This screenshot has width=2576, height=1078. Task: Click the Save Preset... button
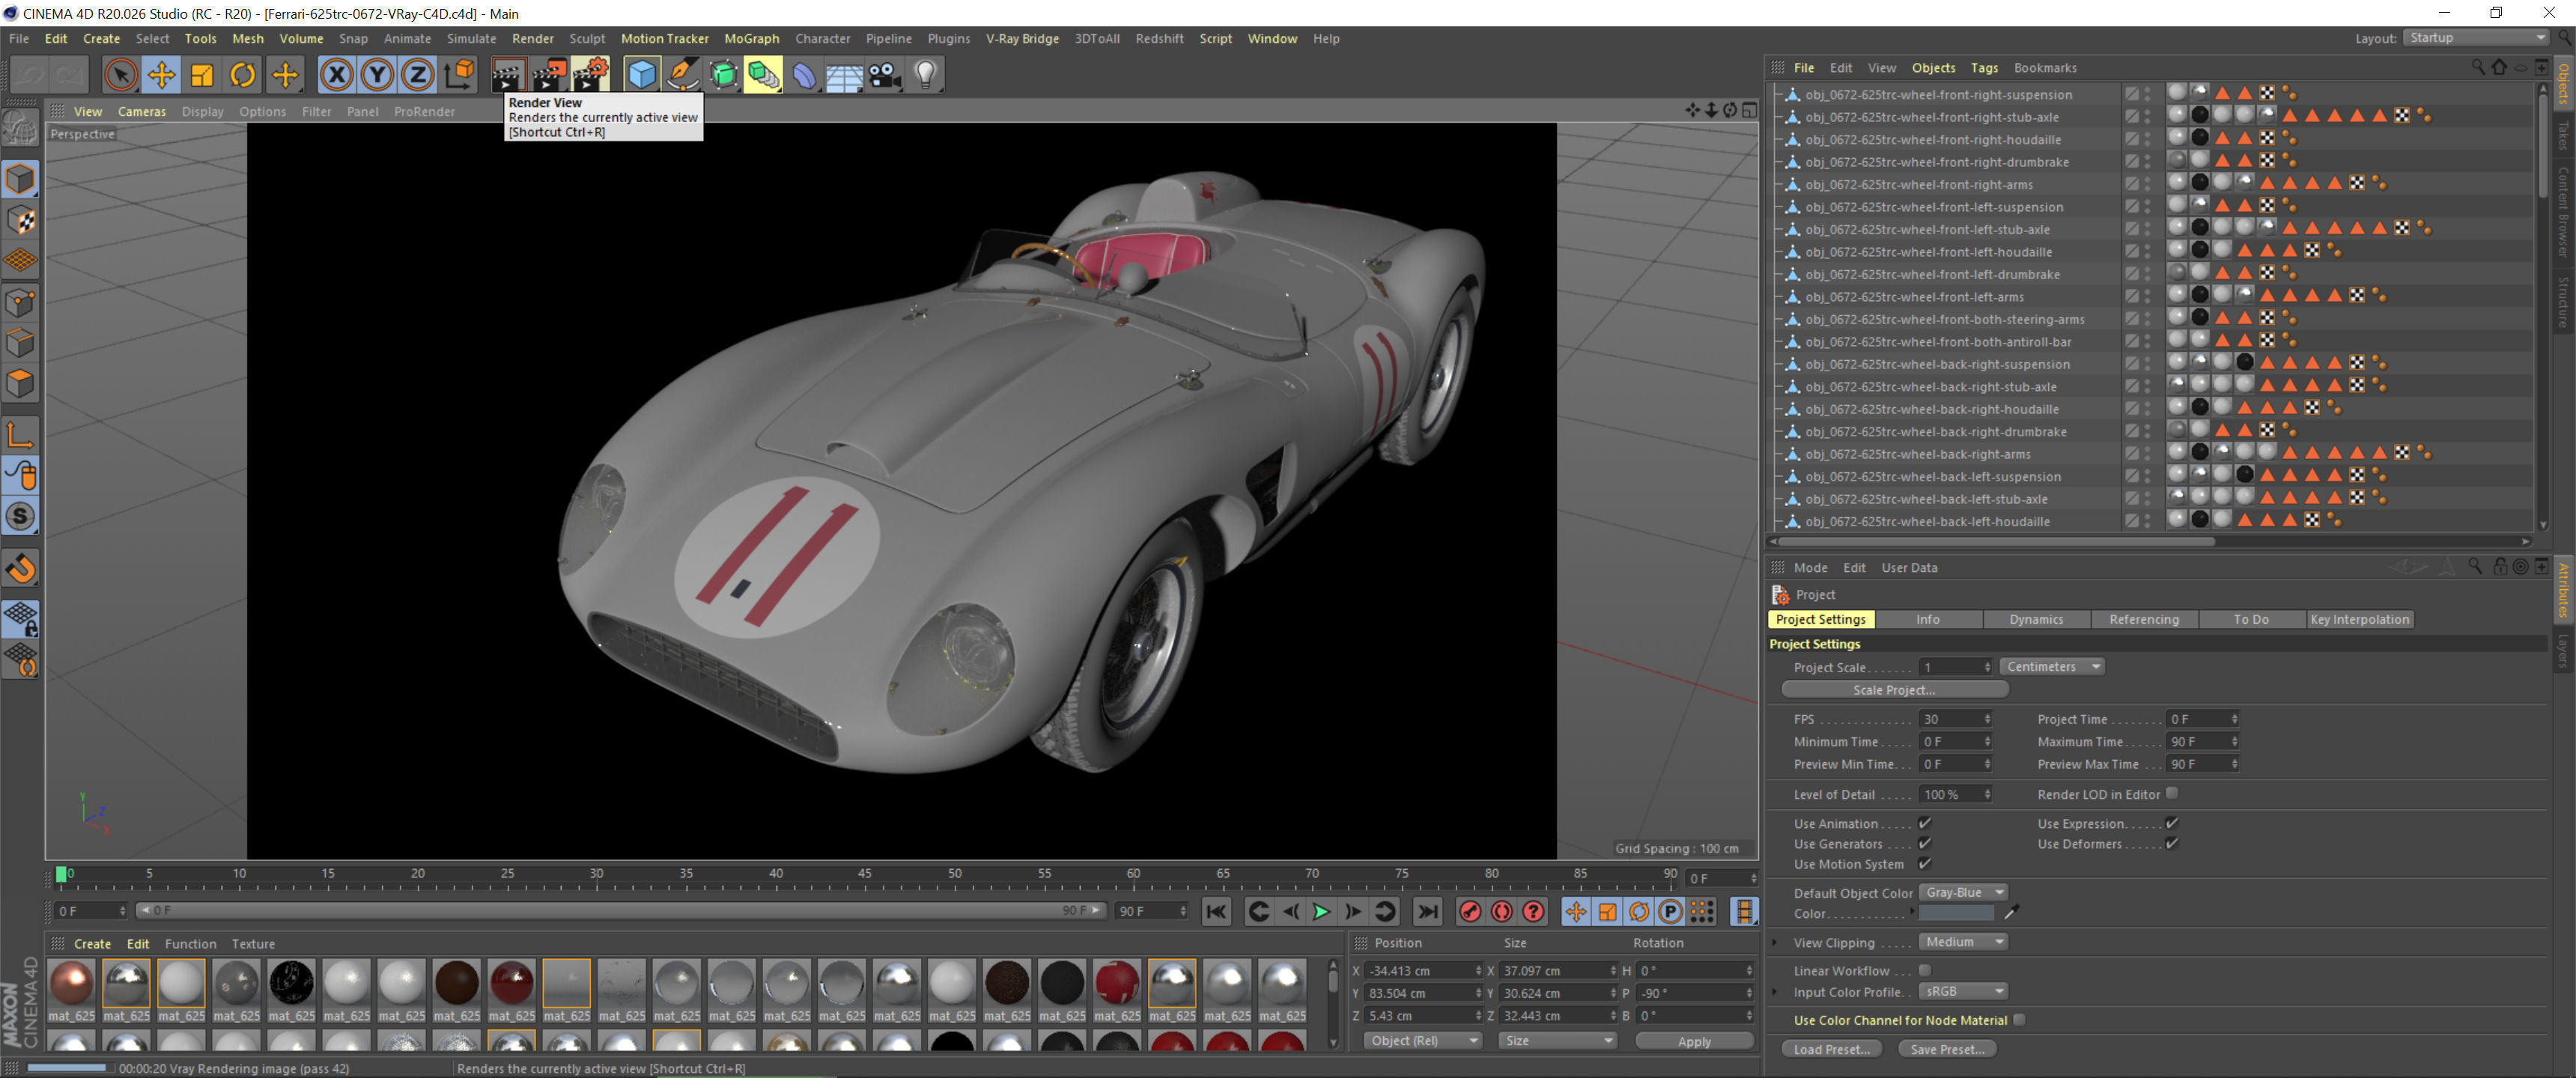point(1947,1049)
